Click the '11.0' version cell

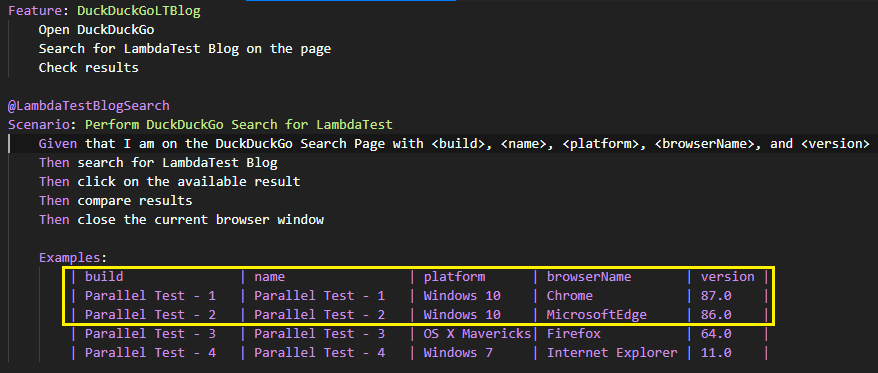716,353
